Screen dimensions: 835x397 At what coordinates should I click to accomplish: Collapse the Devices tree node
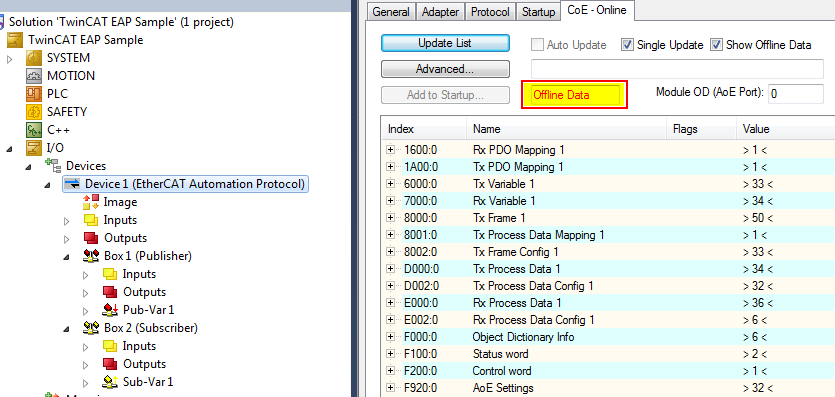tap(29, 167)
